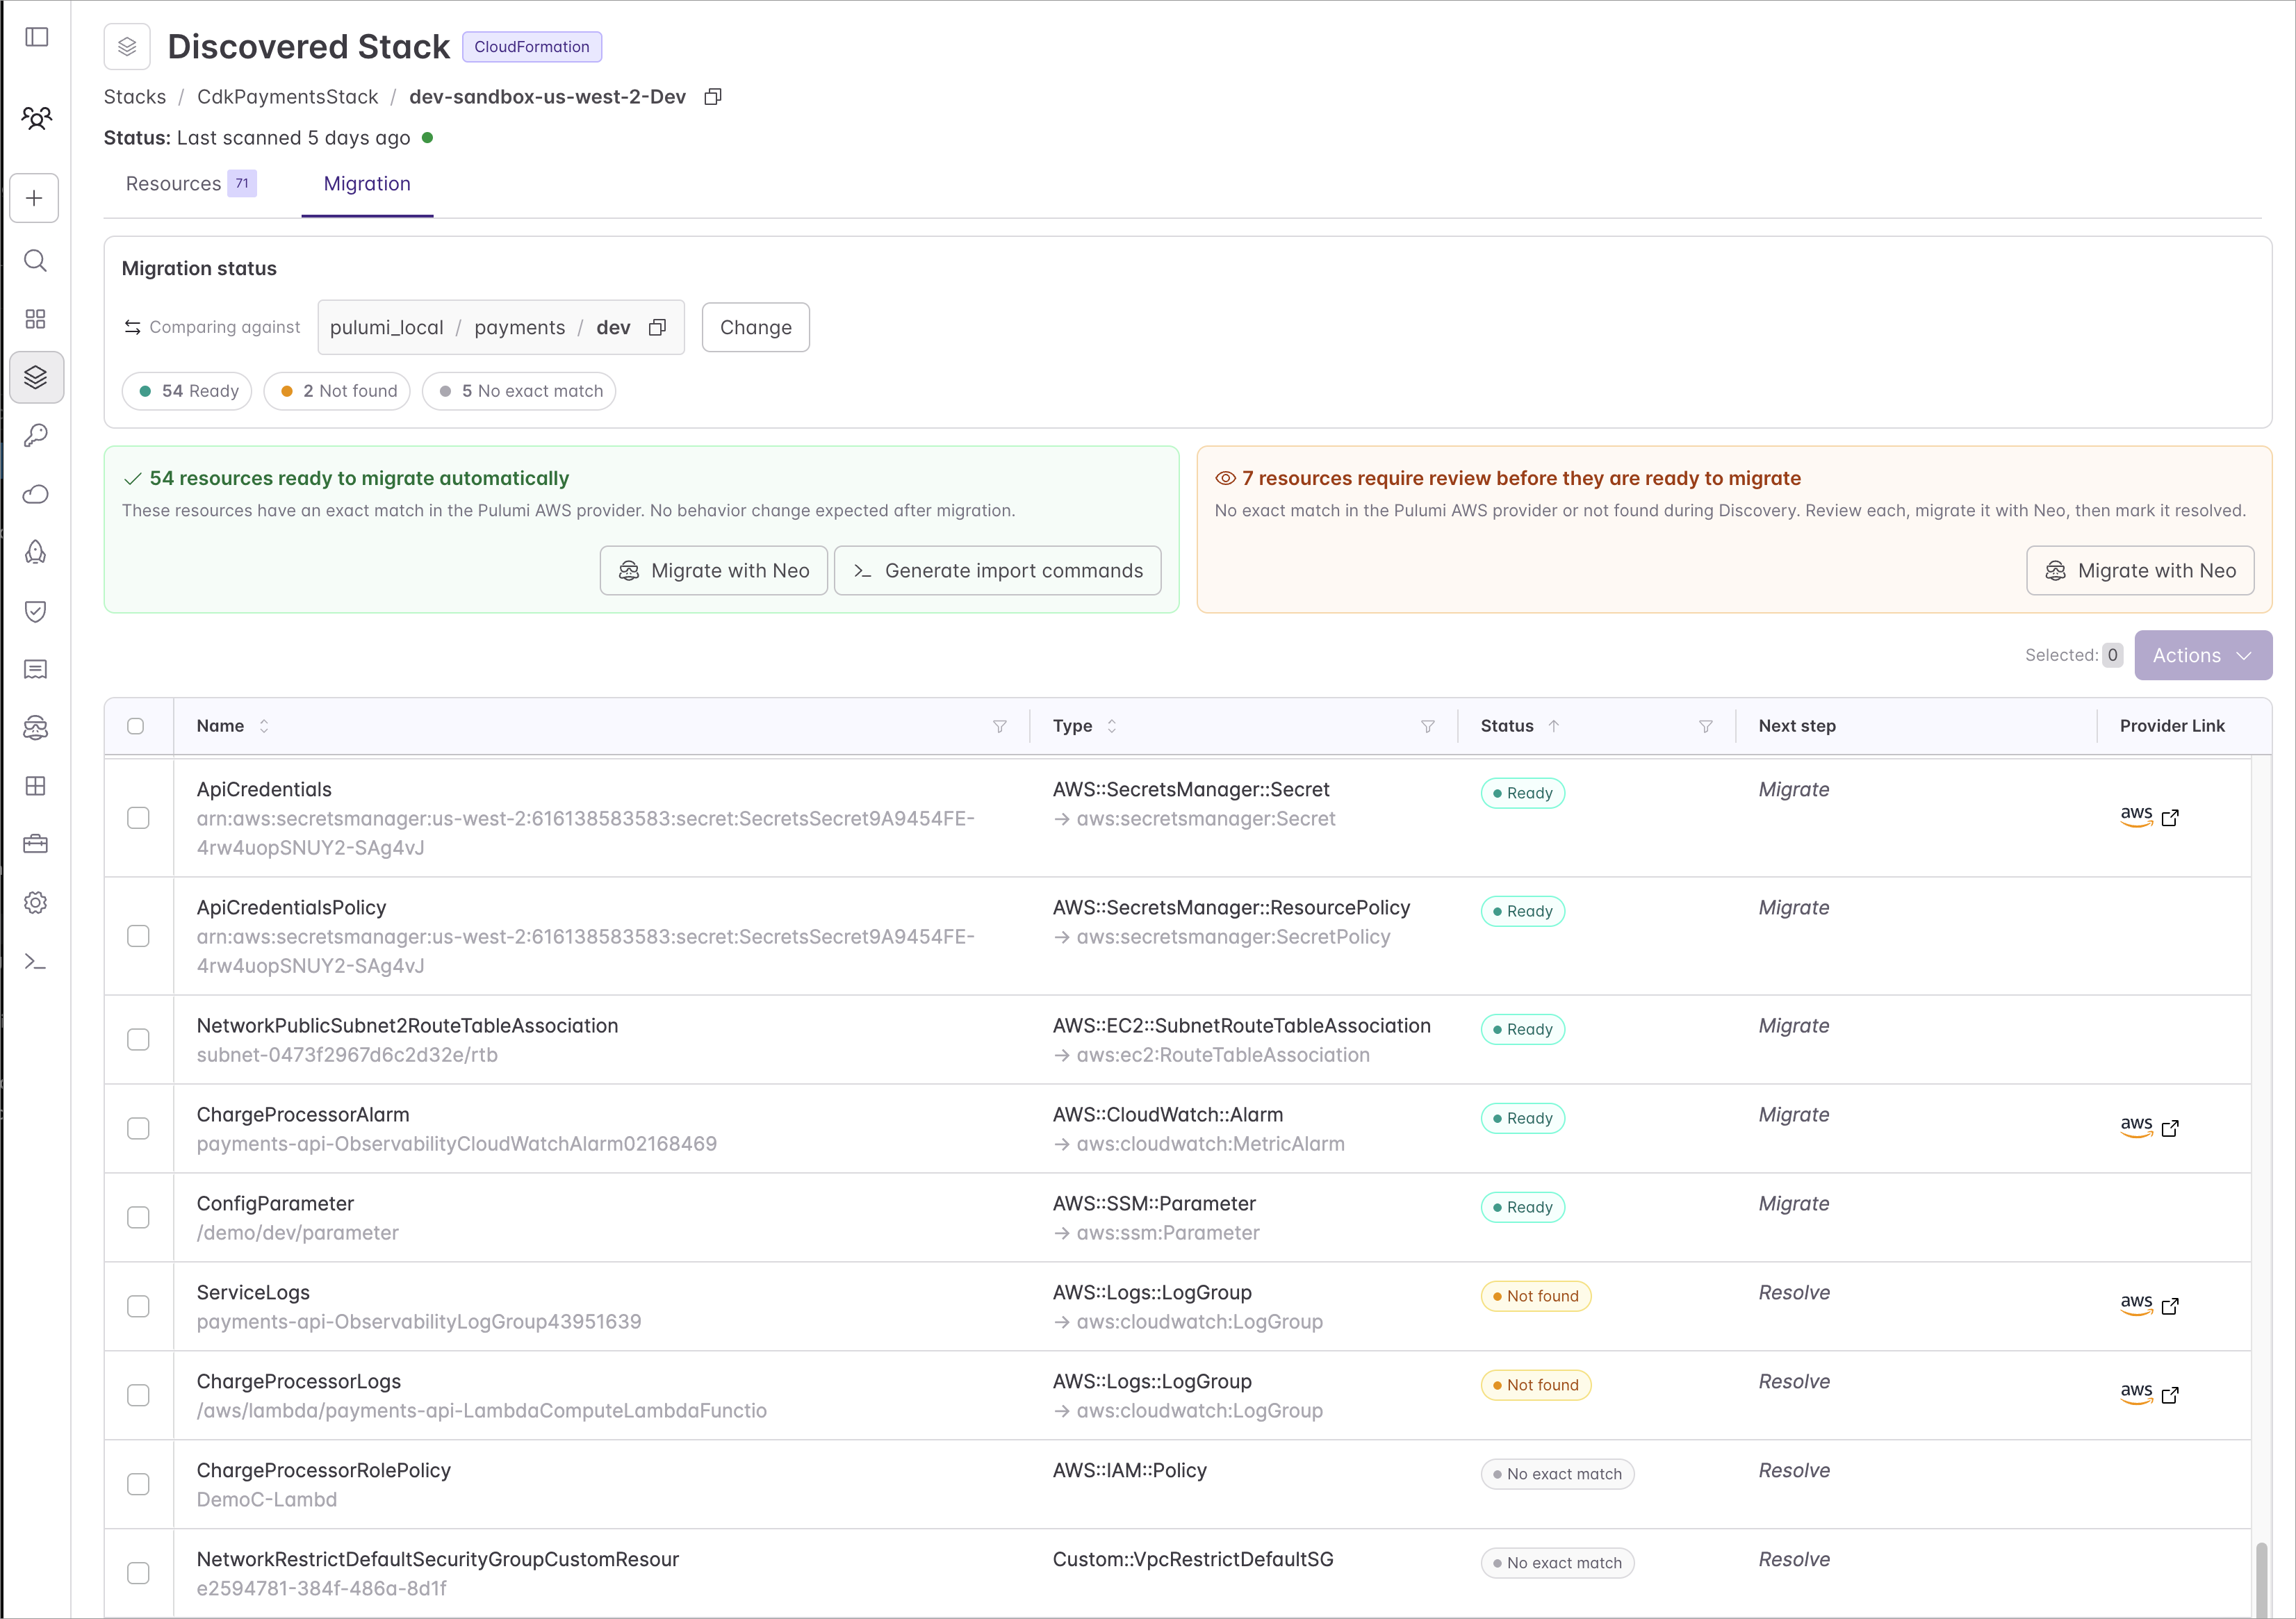Click the Ready status badge for ConfigParameter
The height and width of the screenshot is (1619, 2296).
point(1522,1207)
